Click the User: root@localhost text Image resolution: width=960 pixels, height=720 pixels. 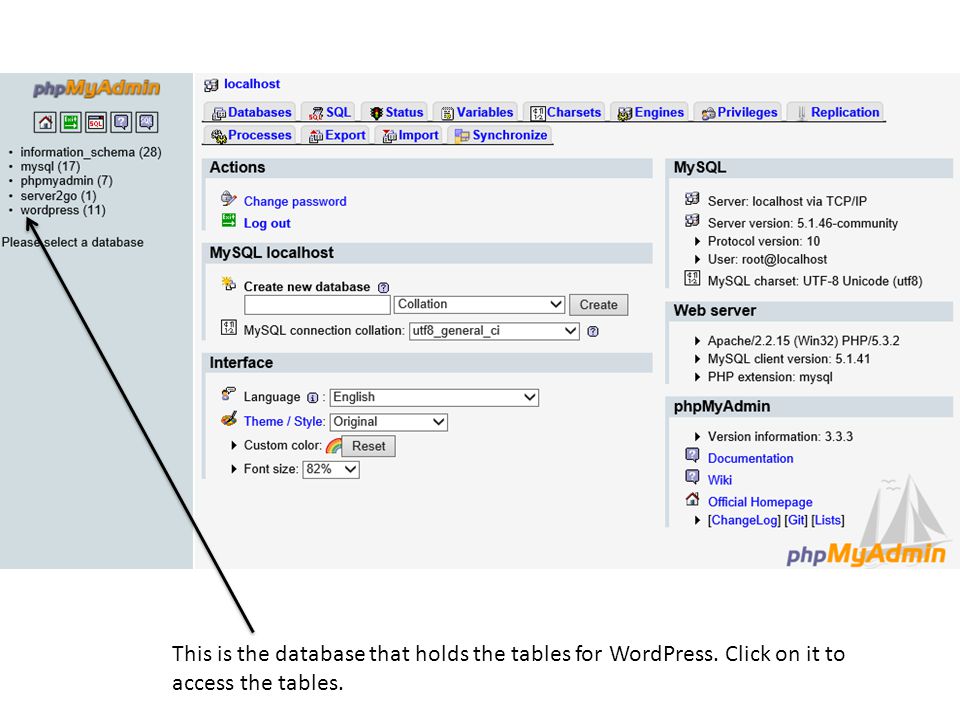click(767, 260)
